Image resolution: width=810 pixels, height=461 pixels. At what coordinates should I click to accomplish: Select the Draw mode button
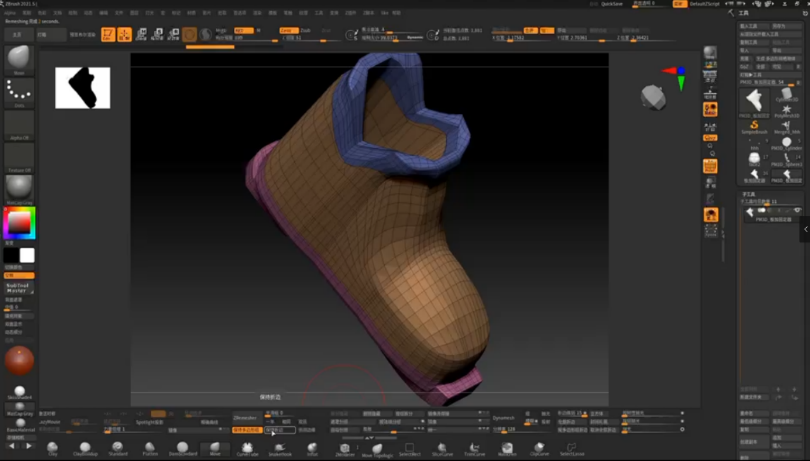[x=124, y=35]
